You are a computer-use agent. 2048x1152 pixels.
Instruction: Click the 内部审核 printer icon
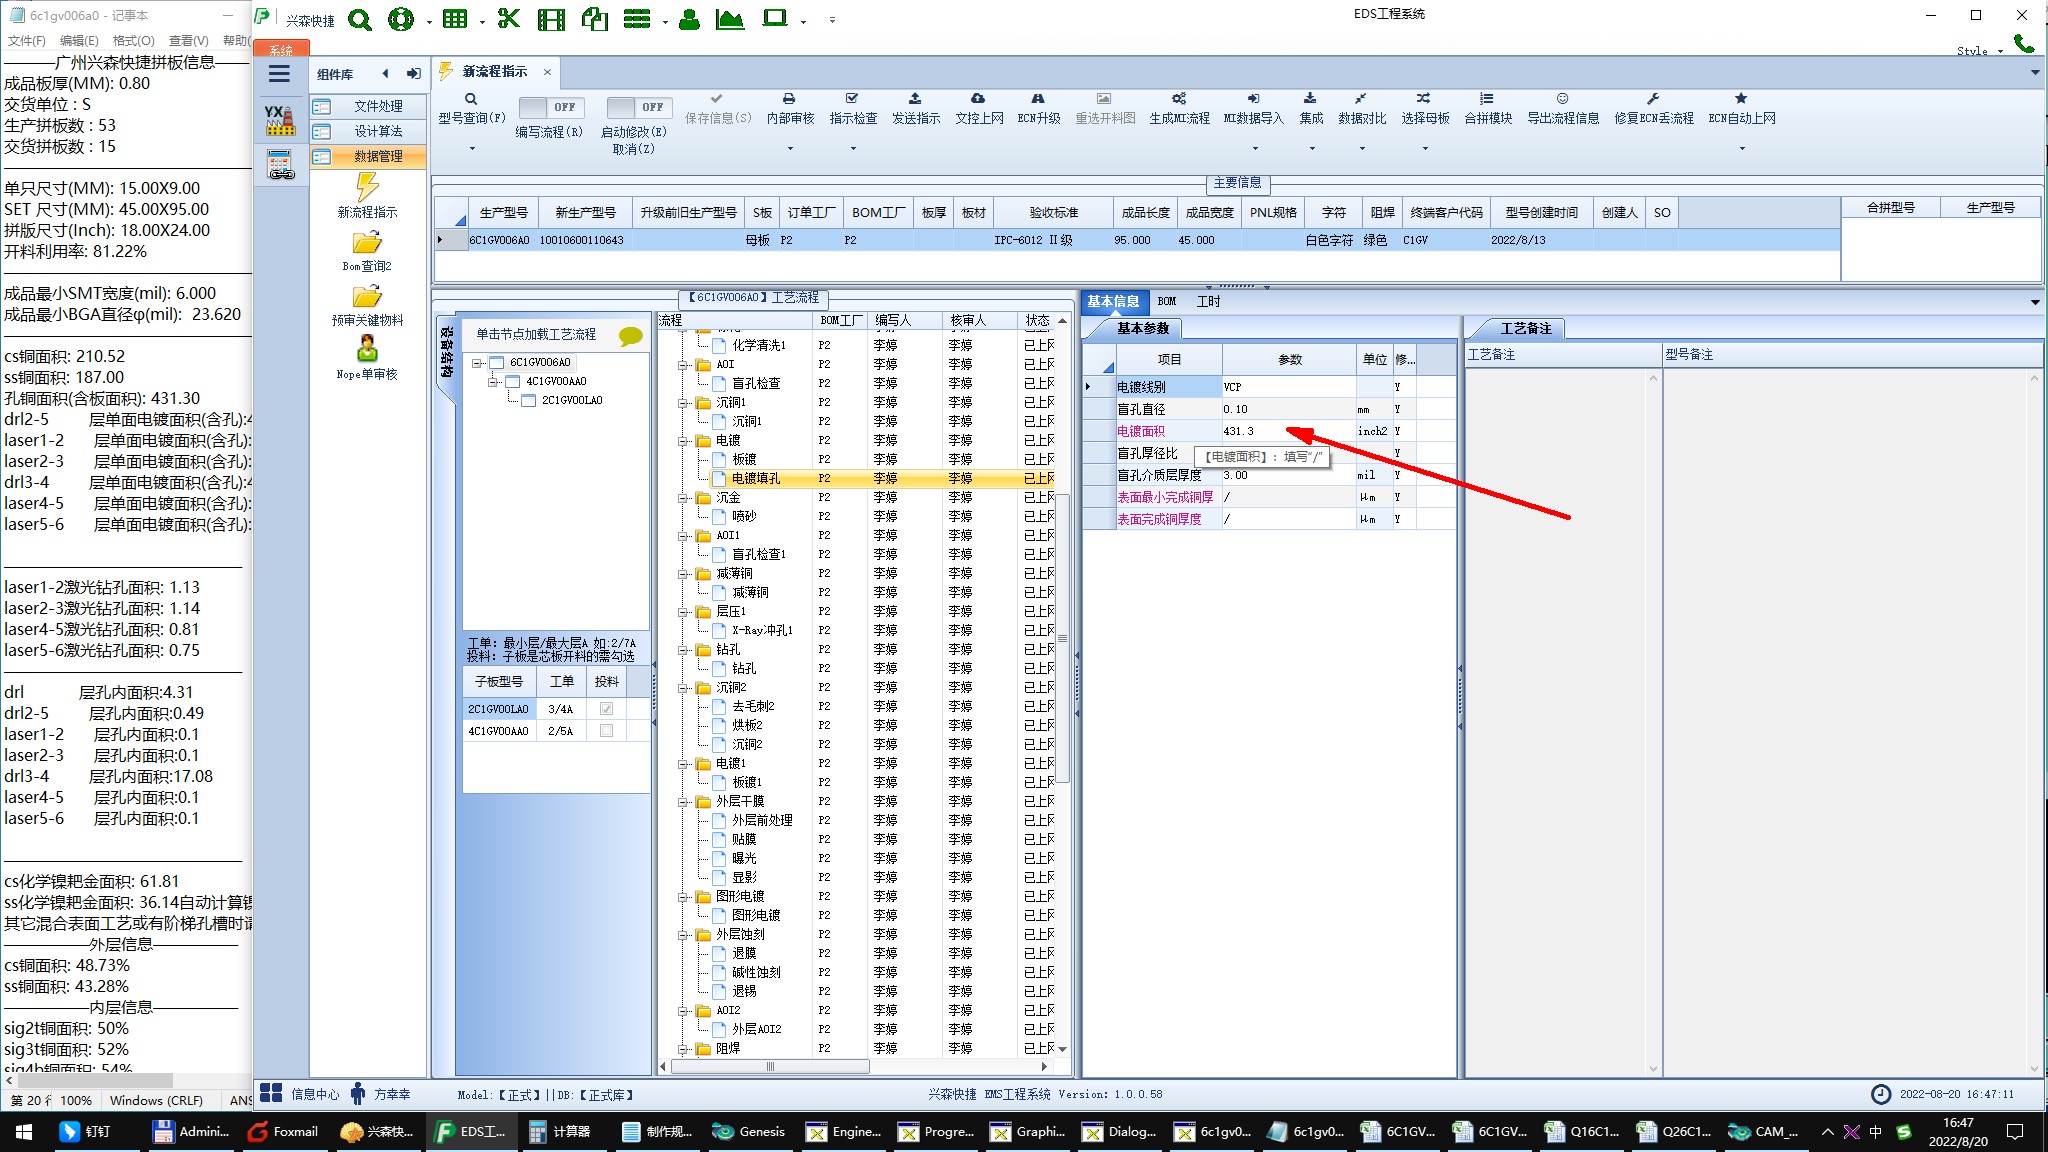(x=789, y=99)
